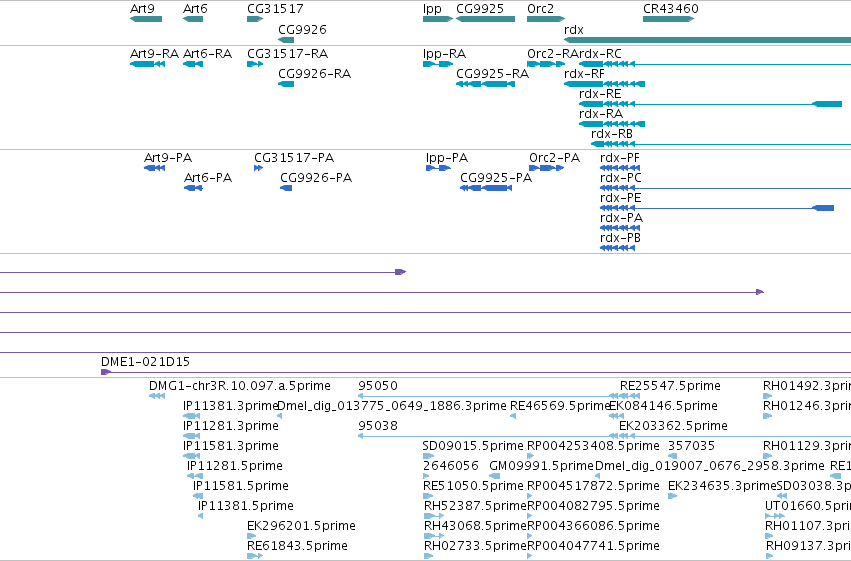Screen dimensions: 851x561
Task: Click the 2646056 feature
Action: [428, 476]
